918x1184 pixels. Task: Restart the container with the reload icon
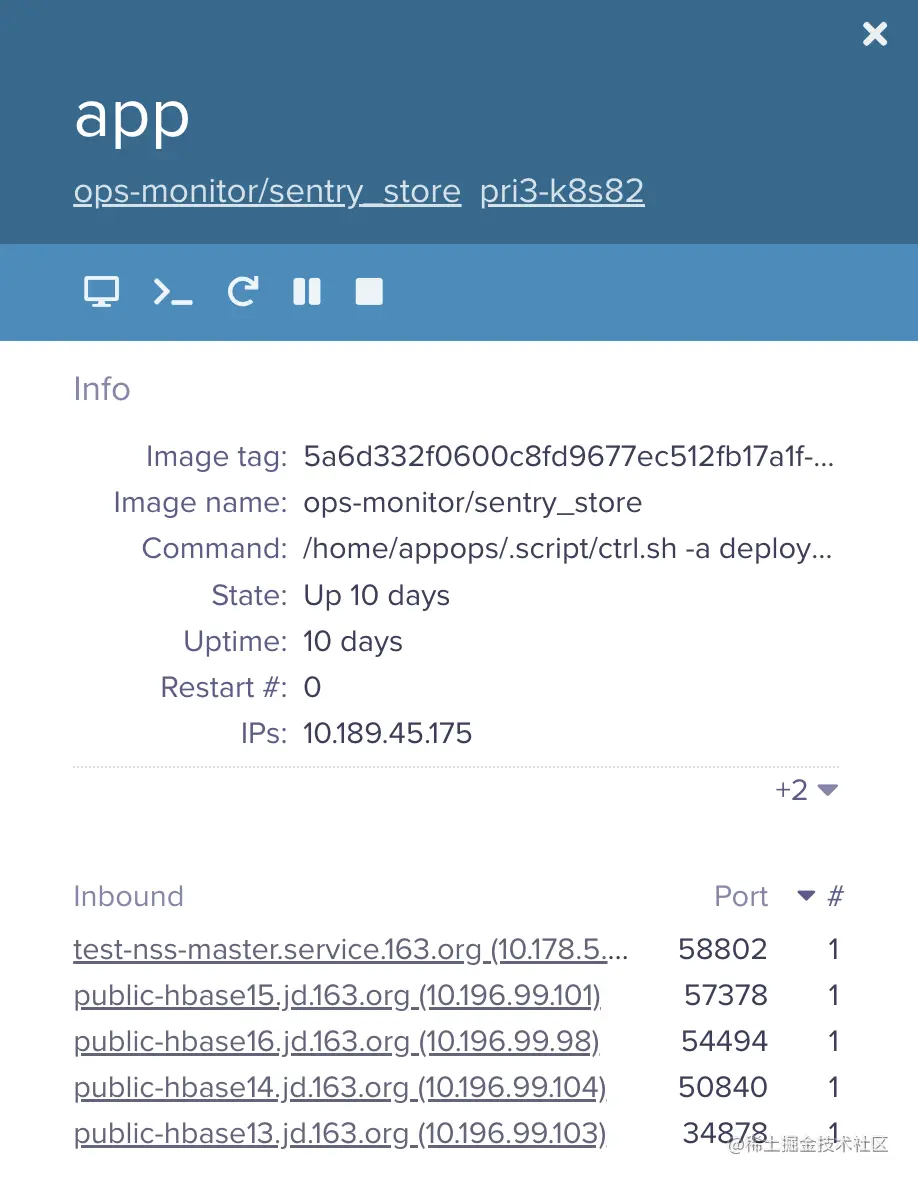(x=242, y=291)
